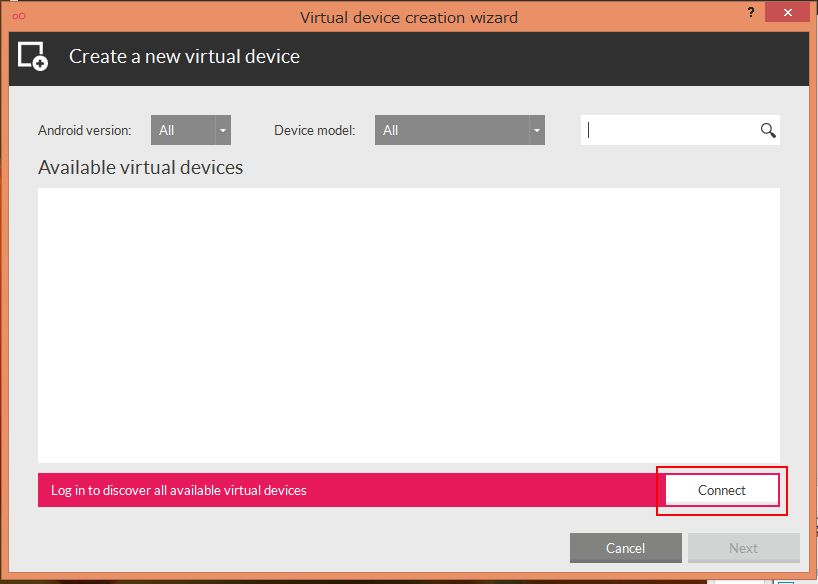Click inside the empty virtual devices list
This screenshot has height=584, width=818.
pyautogui.click(x=408, y=325)
